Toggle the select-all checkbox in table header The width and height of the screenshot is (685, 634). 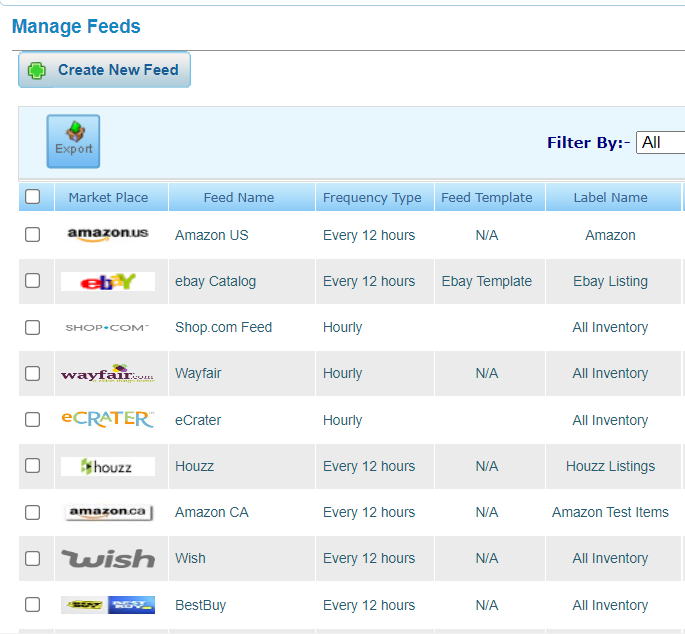click(x=32, y=197)
